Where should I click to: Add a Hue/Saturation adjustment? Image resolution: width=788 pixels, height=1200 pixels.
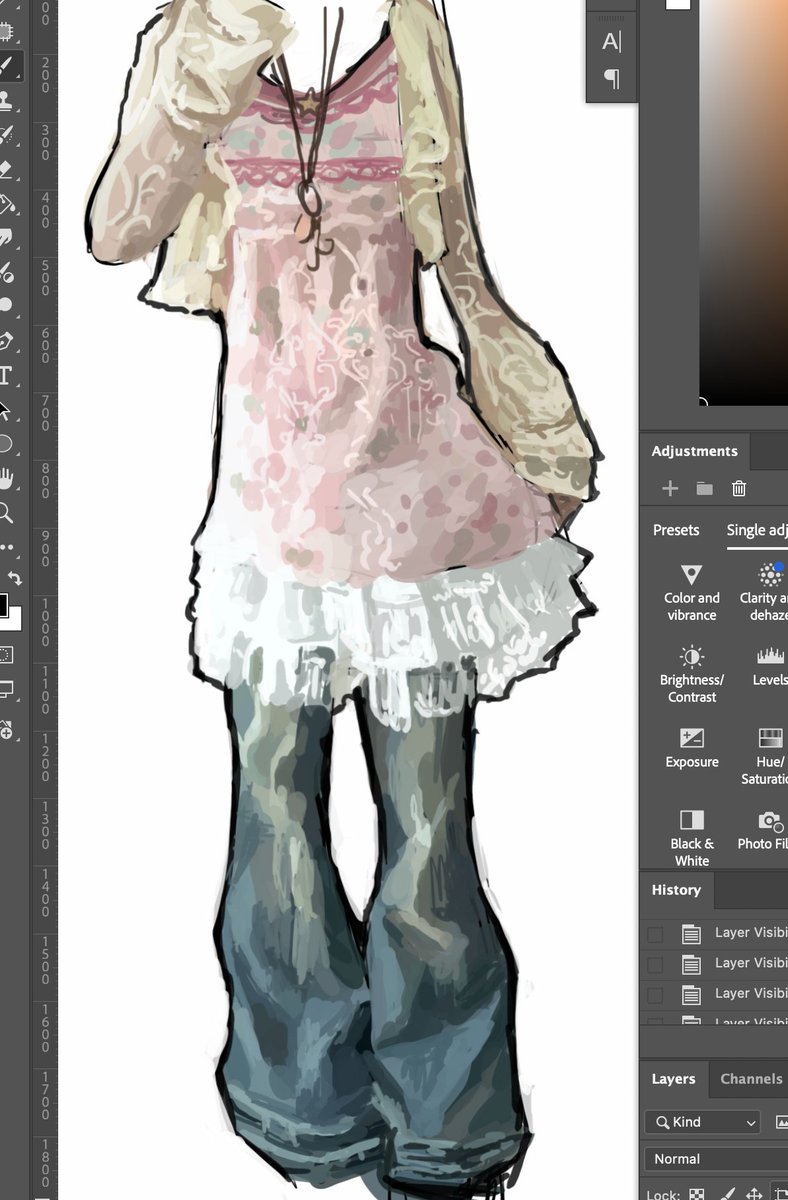pyautogui.click(x=767, y=756)
